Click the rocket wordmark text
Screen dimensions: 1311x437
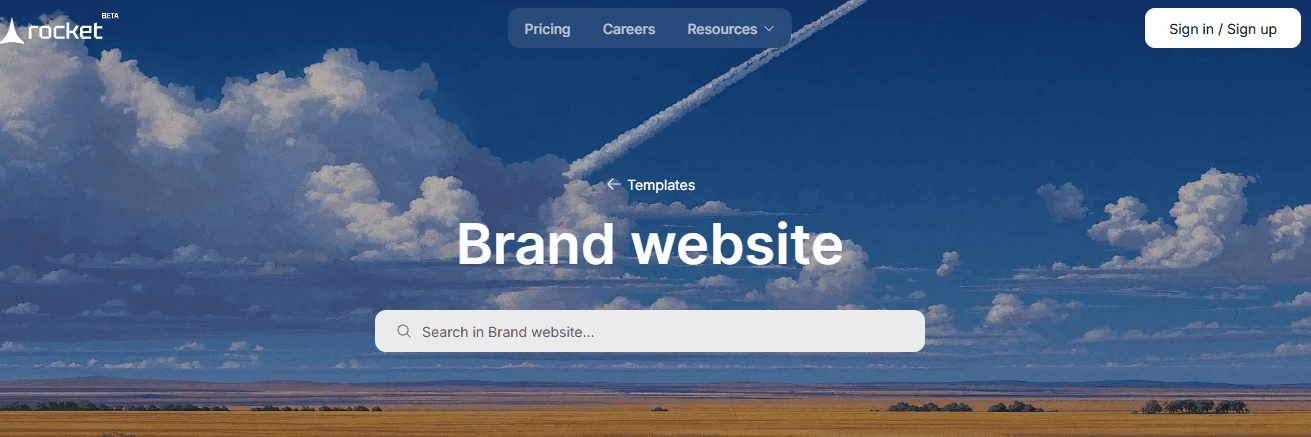point(66,31)
